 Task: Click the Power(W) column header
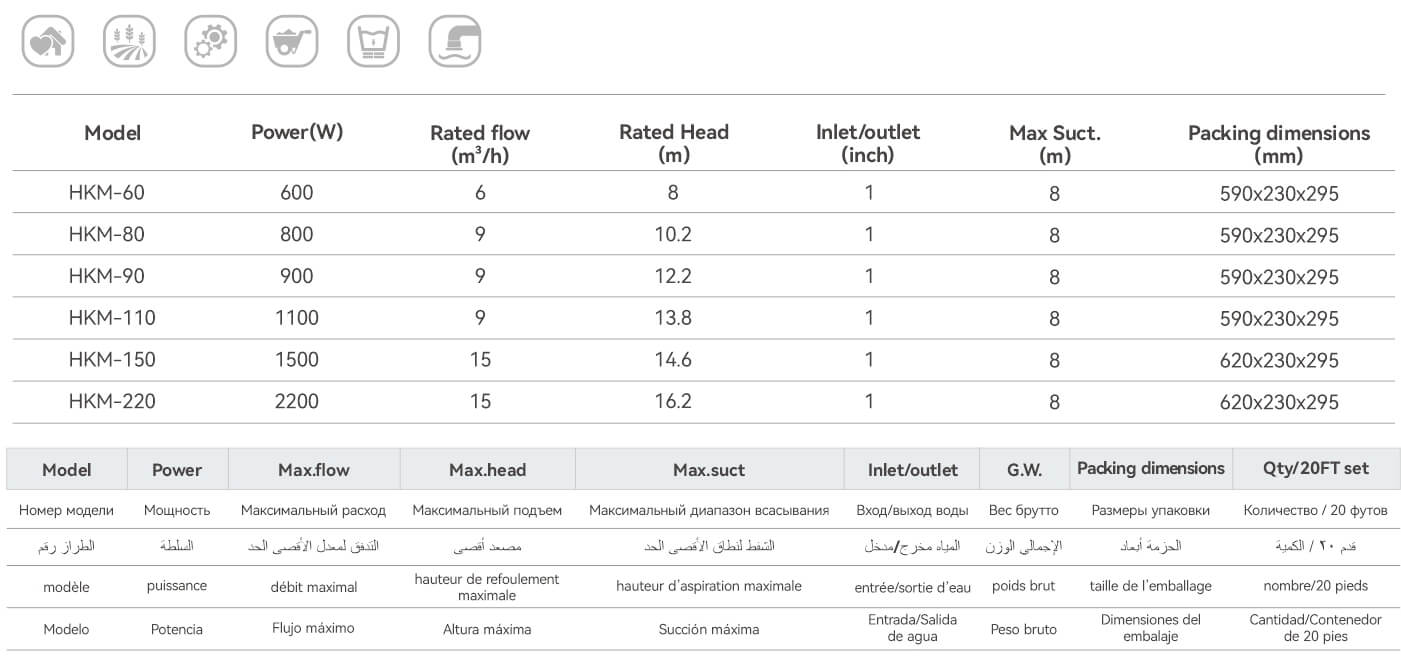(x=297, y=132)
